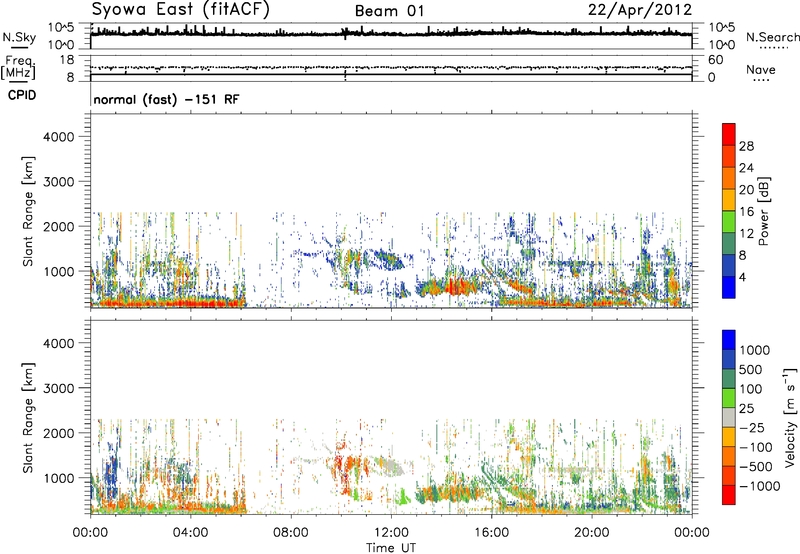Viewport: 800px width, 554px height.
Task: Click the 'Velocity [m s⁻¹]' colorbar title
Action: point(790,417)
